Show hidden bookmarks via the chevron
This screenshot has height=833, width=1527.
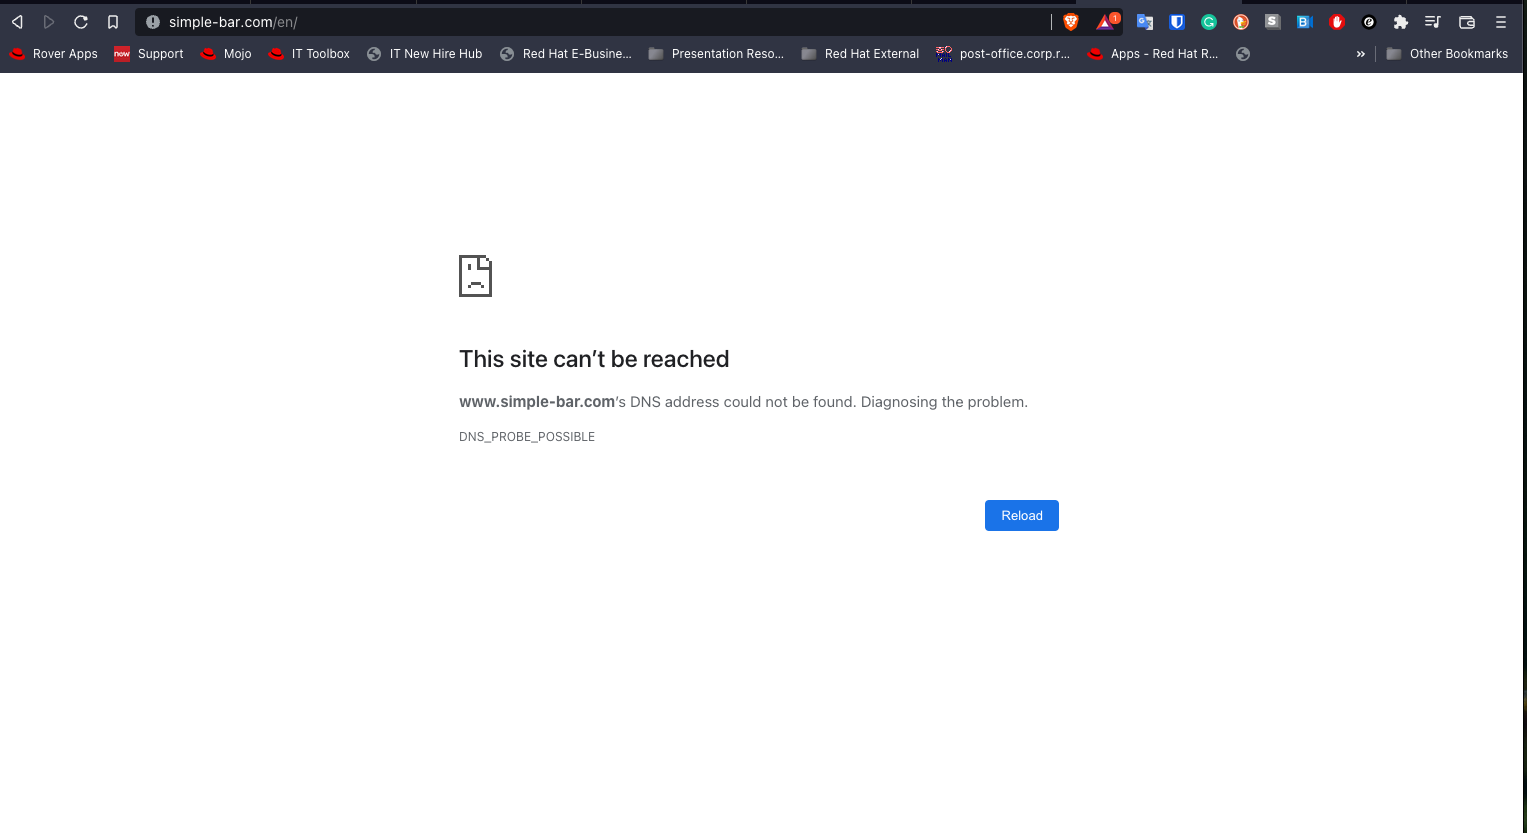[x=1360, y=54]
